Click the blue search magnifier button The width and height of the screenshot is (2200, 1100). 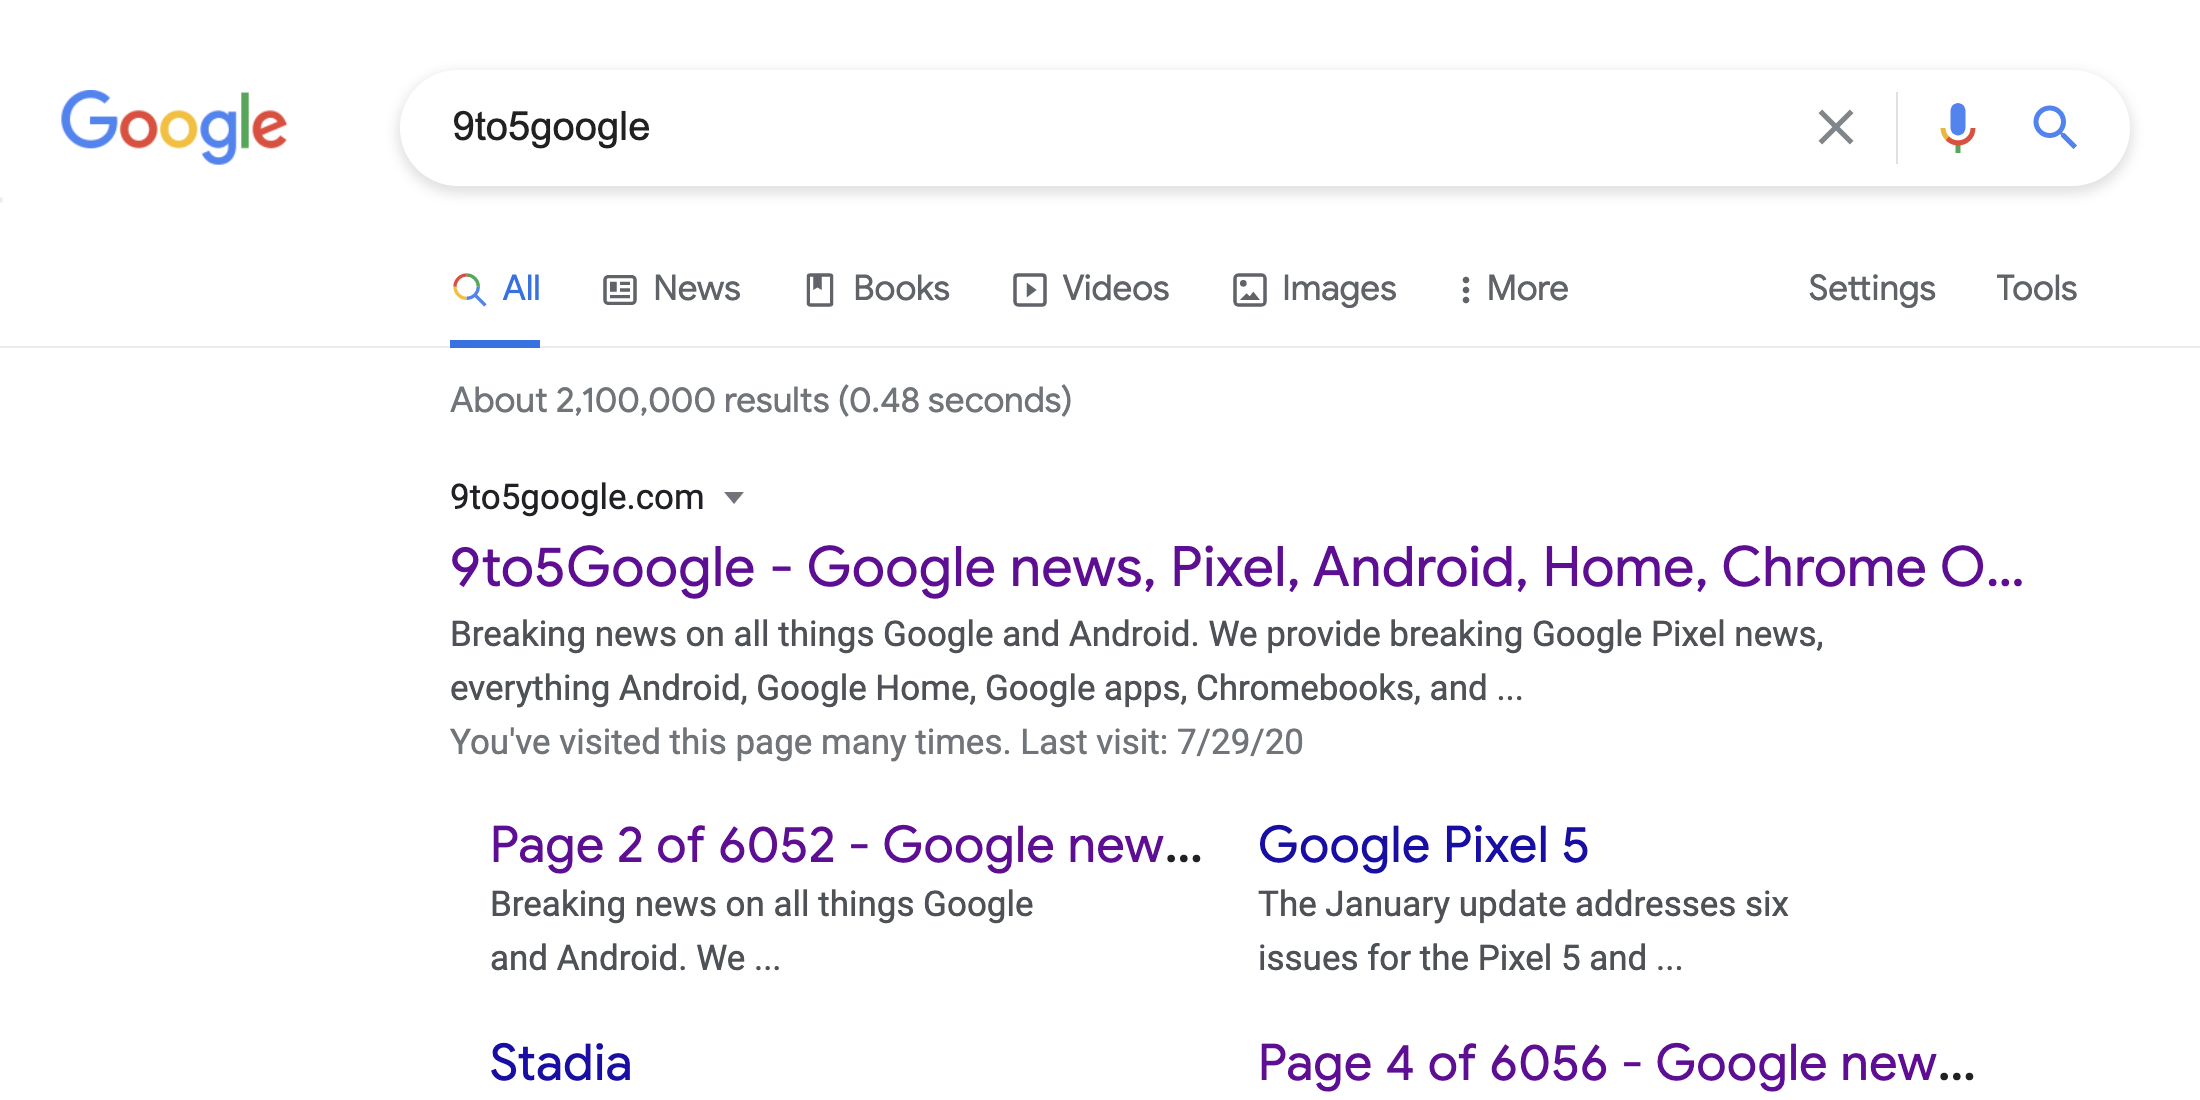[2054, 127]
